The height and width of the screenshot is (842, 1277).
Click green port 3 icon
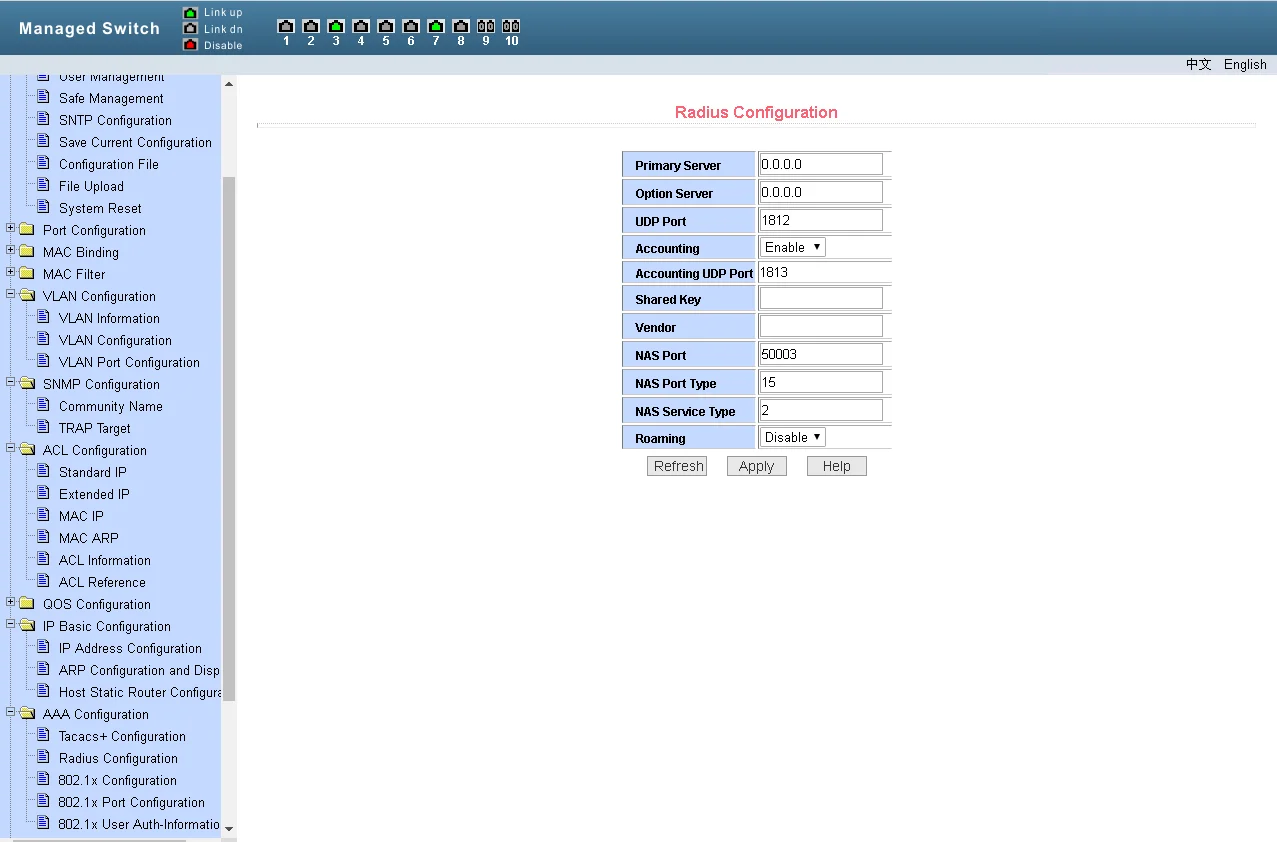click(336, 26)
